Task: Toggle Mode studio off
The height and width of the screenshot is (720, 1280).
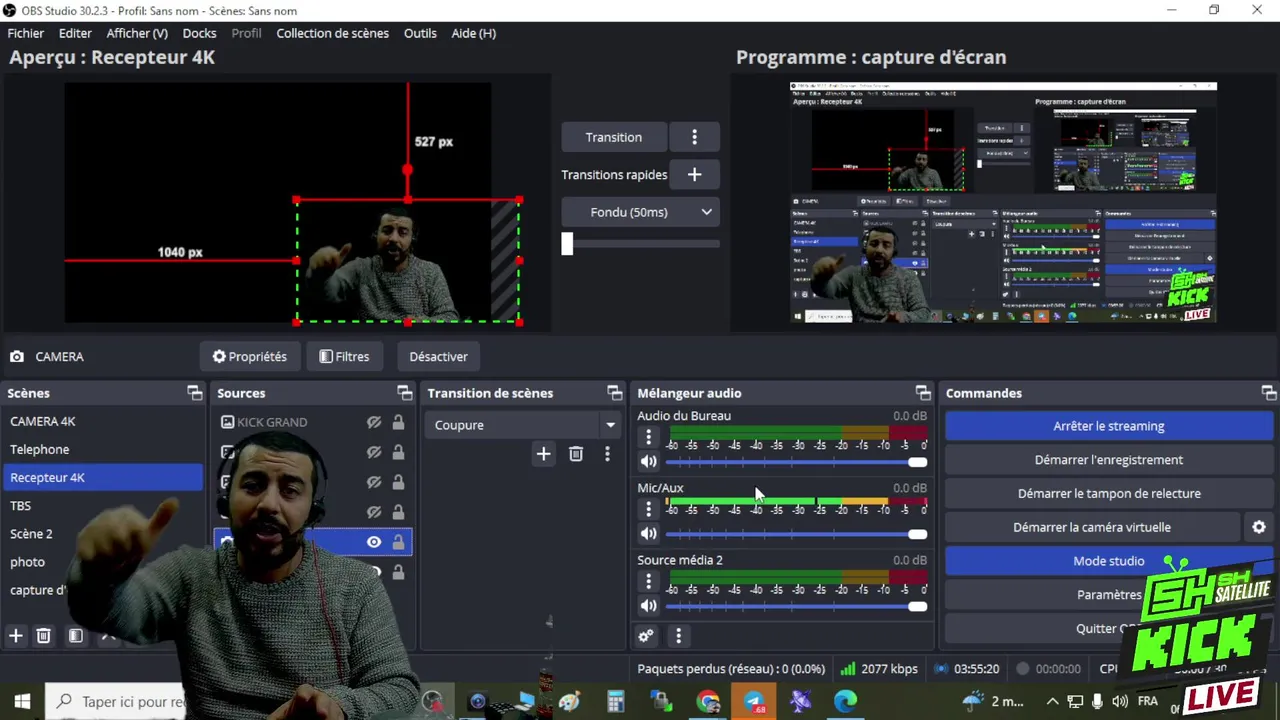Action: (1108, 561)
